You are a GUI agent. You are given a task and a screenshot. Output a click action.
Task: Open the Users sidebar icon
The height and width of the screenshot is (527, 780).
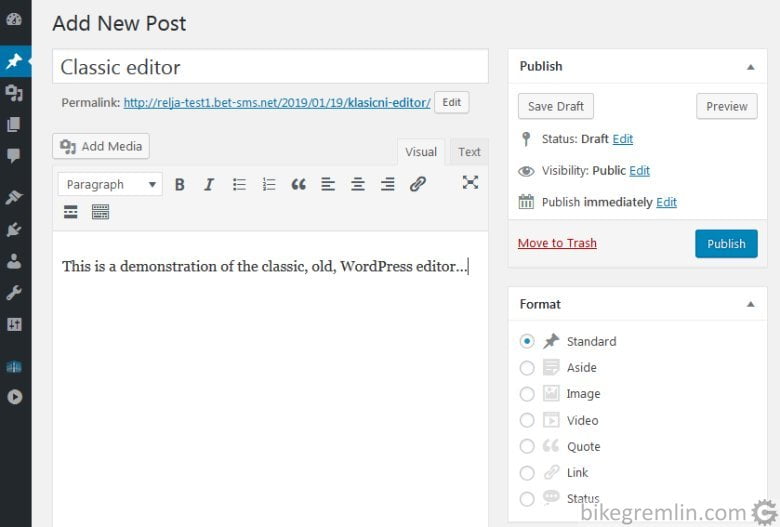(x=14, y=261)
